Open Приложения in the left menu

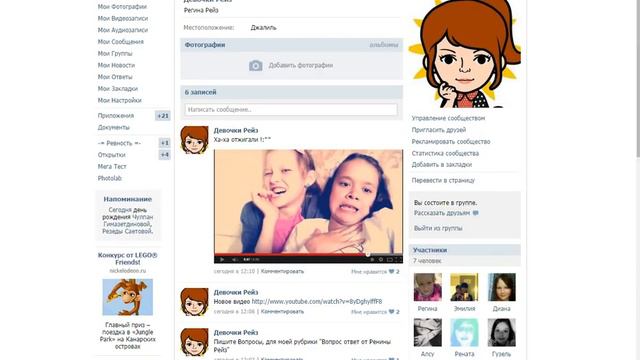pyautogui.click(x=116, y=116)
